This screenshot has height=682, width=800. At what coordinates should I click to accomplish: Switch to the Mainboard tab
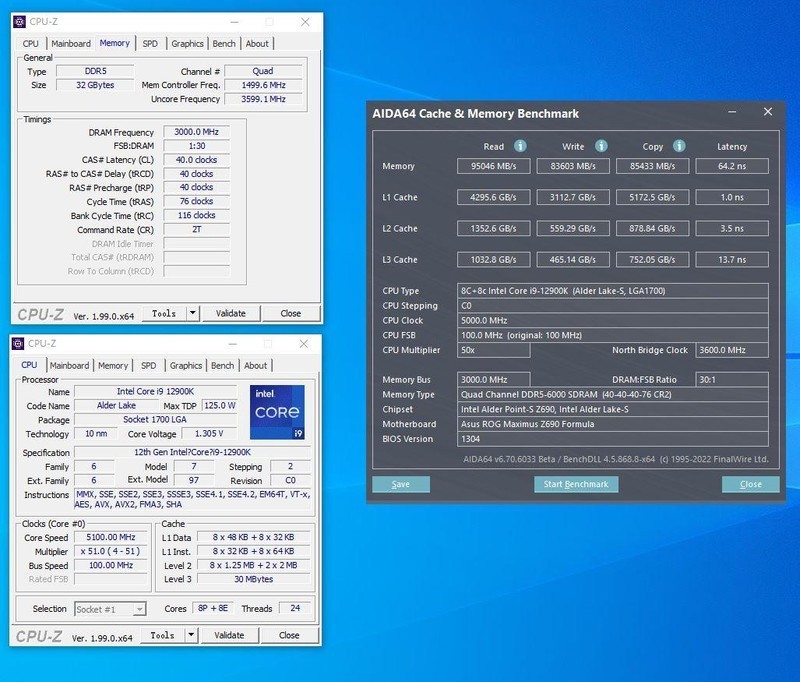[70, 43]
